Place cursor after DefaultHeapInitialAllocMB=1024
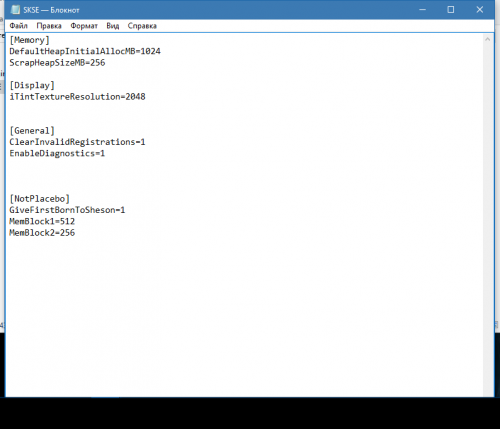 pos(161,51)
